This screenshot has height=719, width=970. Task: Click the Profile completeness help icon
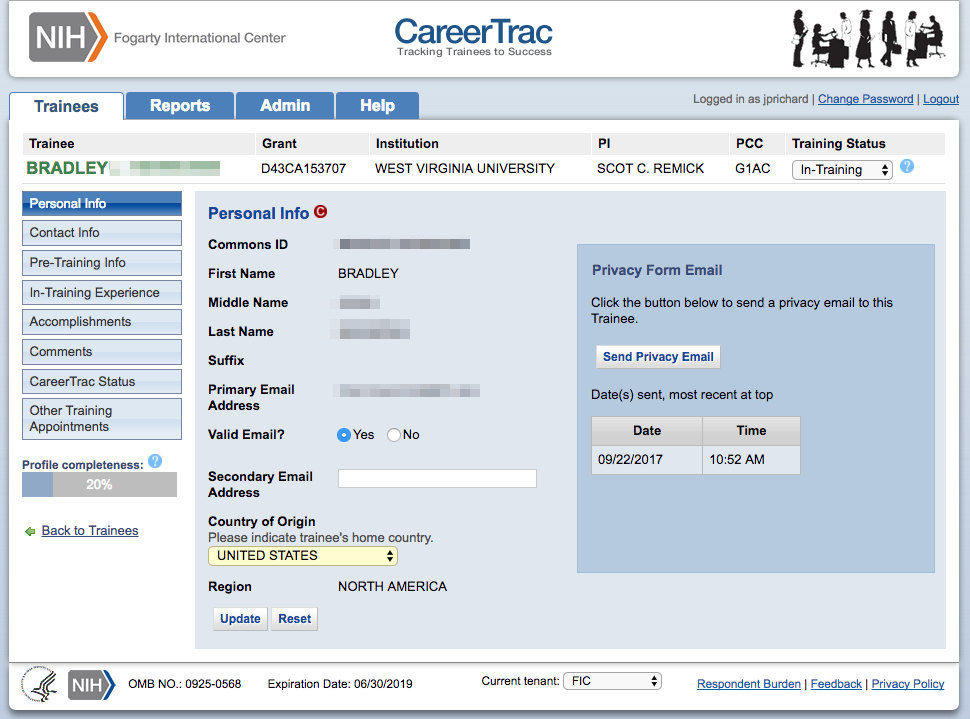tap(155, 461)
